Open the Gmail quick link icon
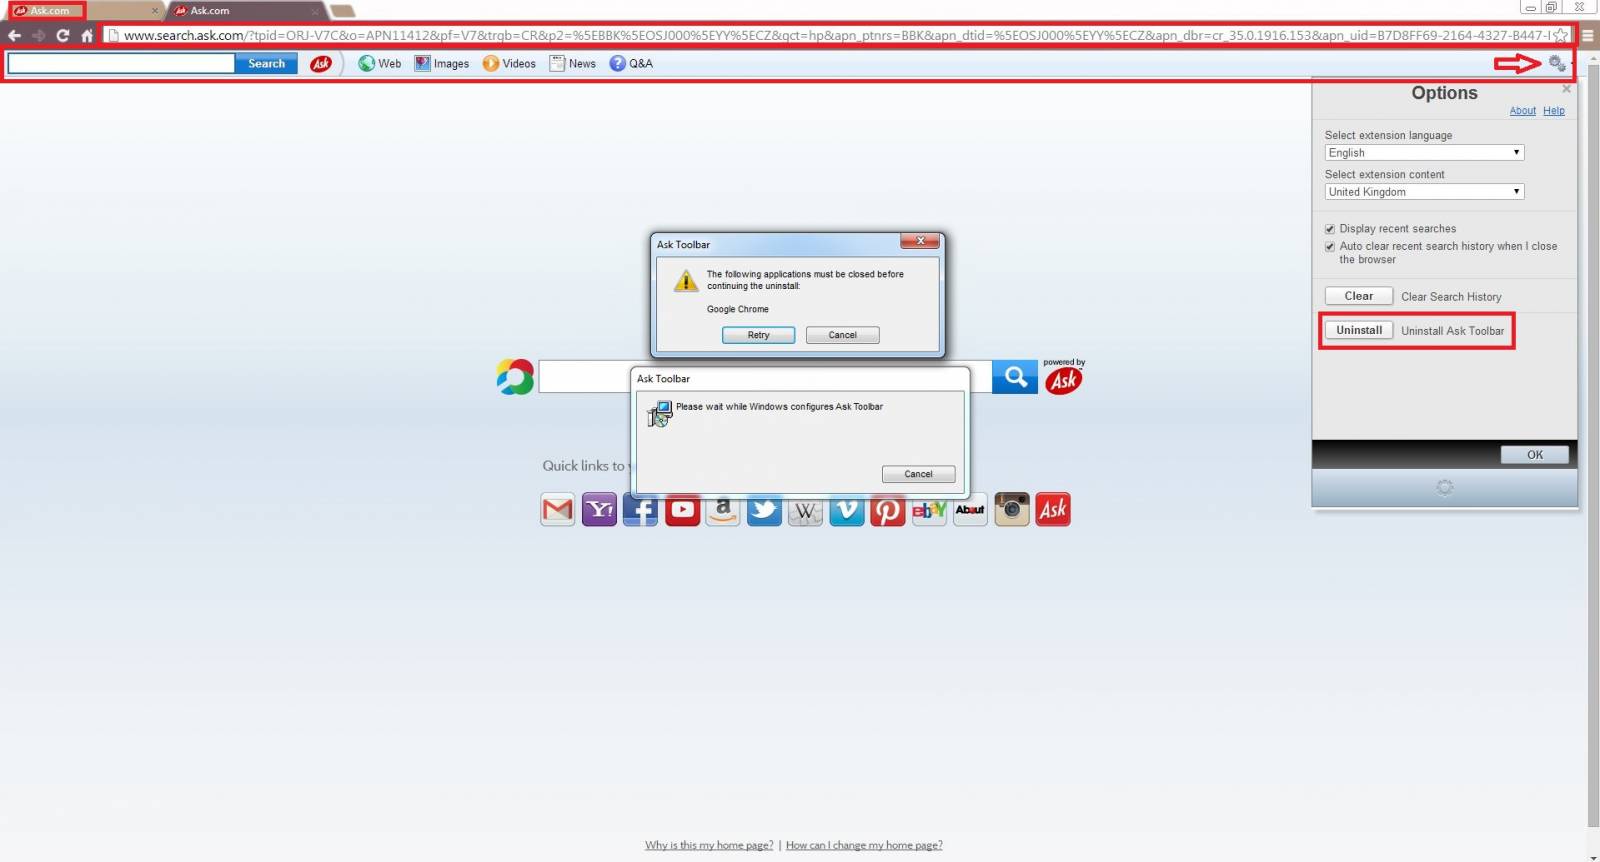 pyautogui.click(x=557, y=510)
